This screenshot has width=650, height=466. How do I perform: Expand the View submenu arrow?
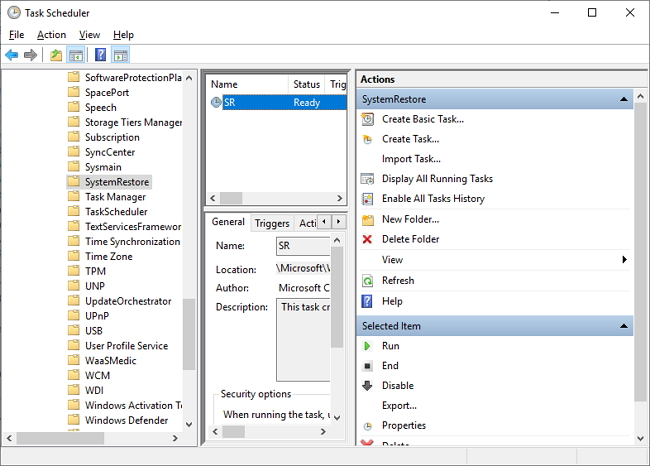pos(625,260)
